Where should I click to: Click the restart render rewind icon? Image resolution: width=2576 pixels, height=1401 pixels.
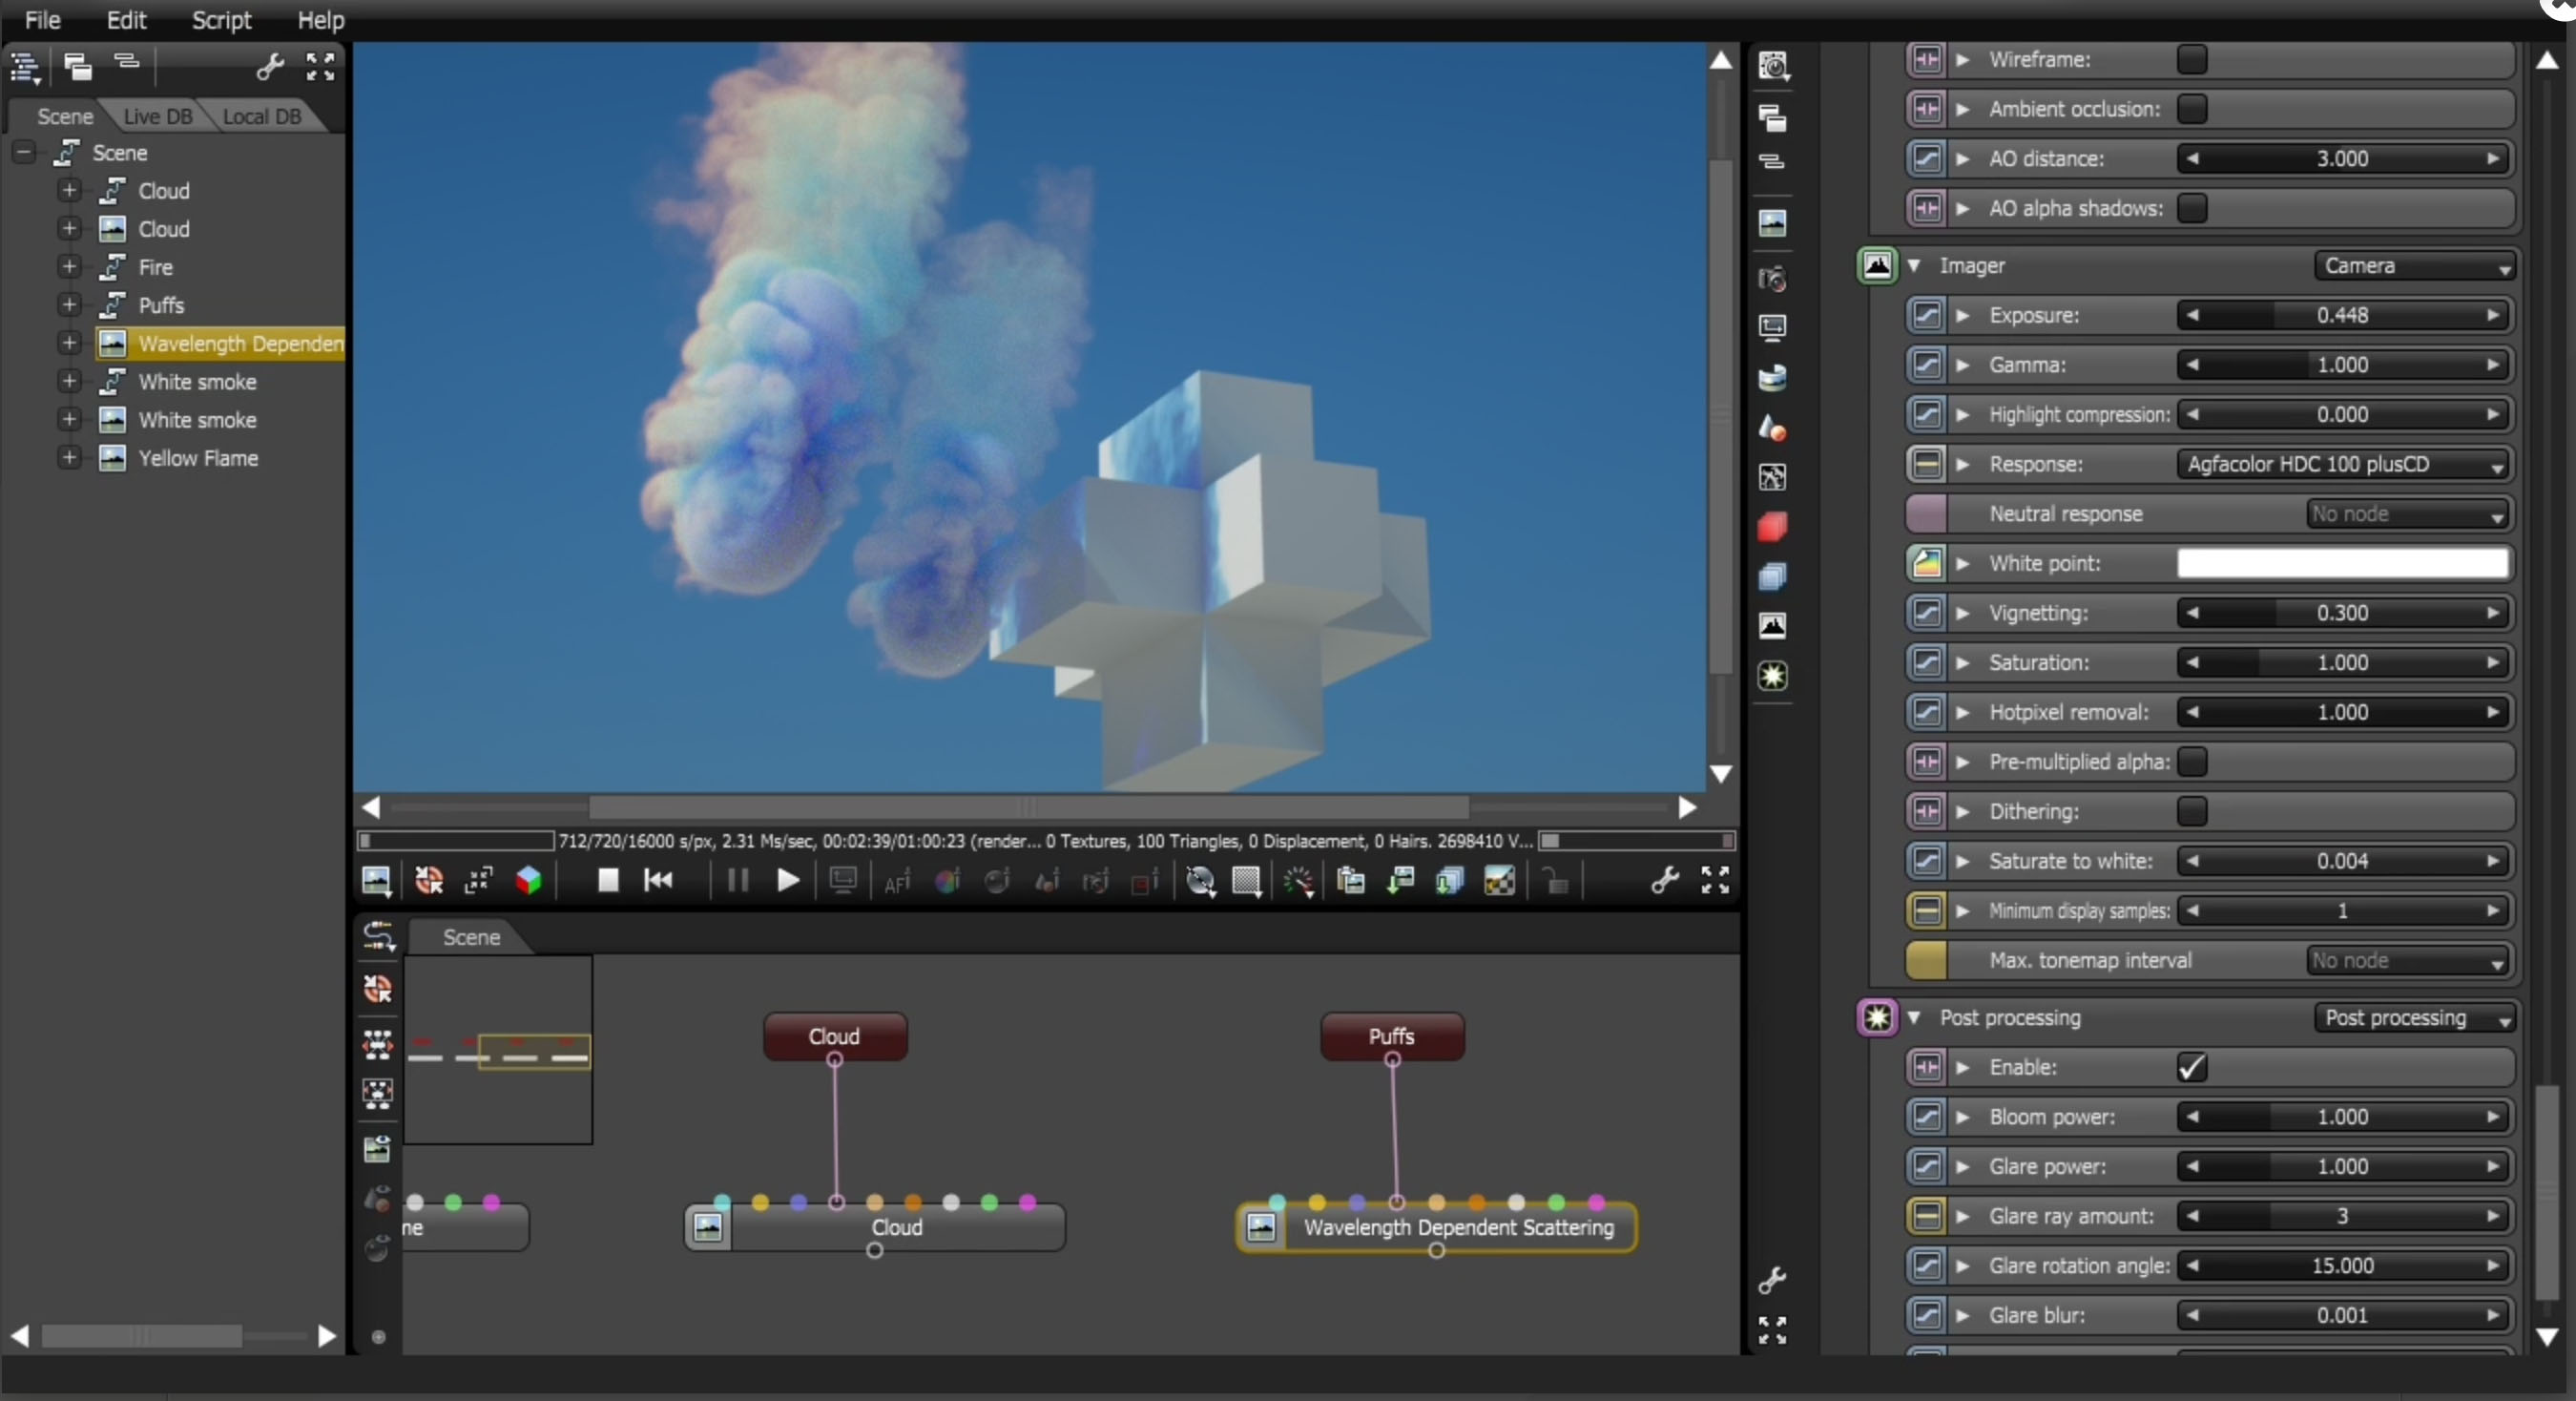[x=658, y=880]
